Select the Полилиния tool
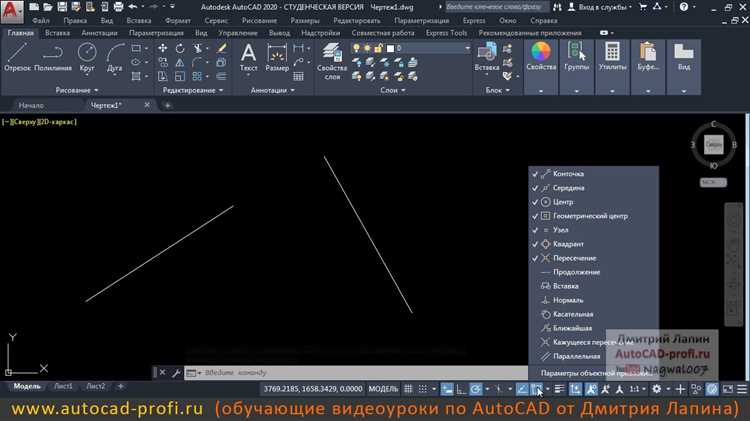This screenshot has height=421, width=750. pos(53,57)
